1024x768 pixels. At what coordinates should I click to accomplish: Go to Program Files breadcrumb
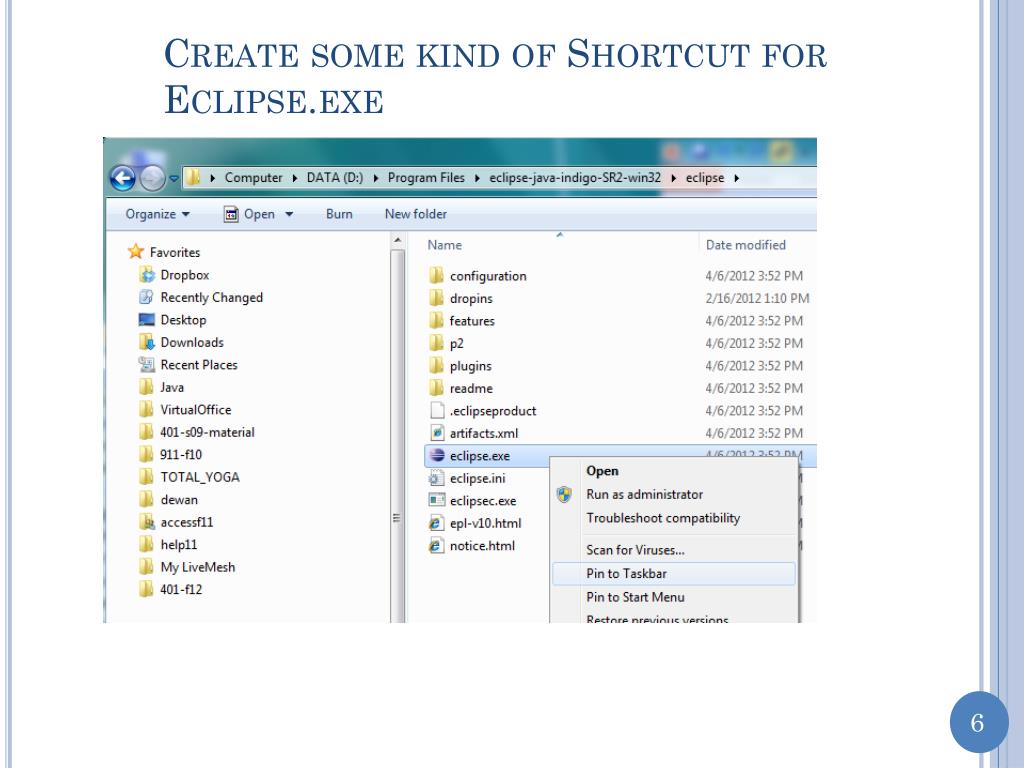click(x=426, y=178)
